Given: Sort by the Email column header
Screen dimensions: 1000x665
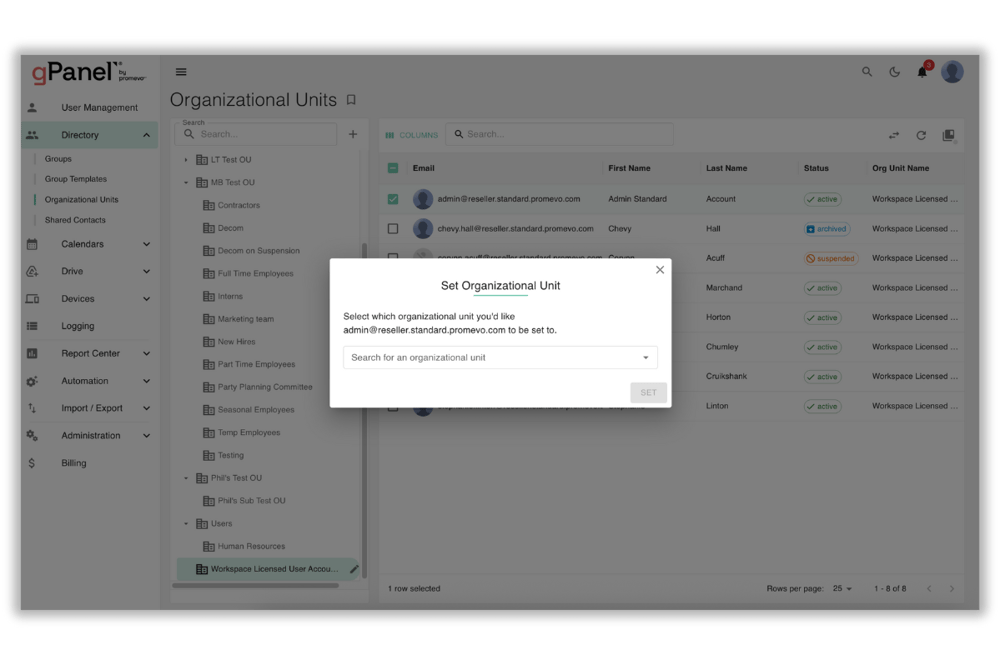Looking at the screenshot, I should [x=423, y=168].
